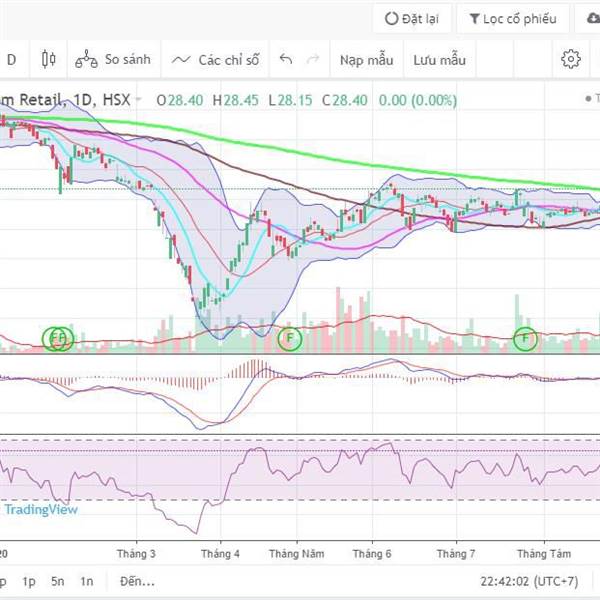Click the high price H28.45 value
Viewport: 600px width, 600px height.
tap(236, 100)
